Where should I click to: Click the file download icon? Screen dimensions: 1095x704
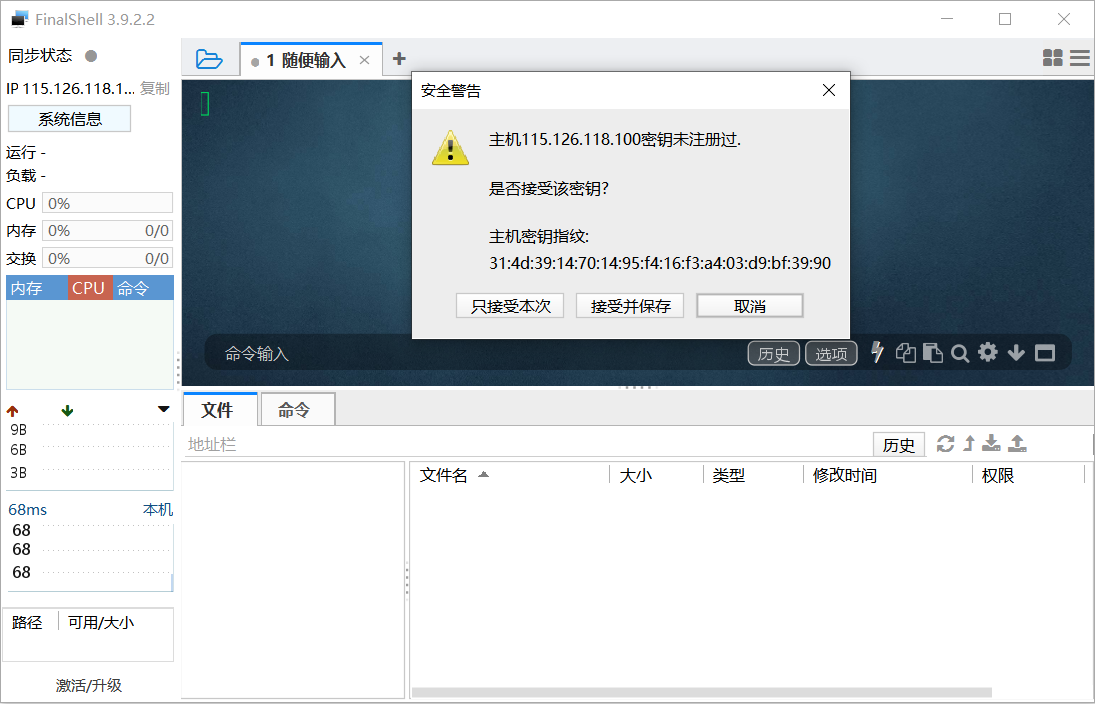point(991,443)
